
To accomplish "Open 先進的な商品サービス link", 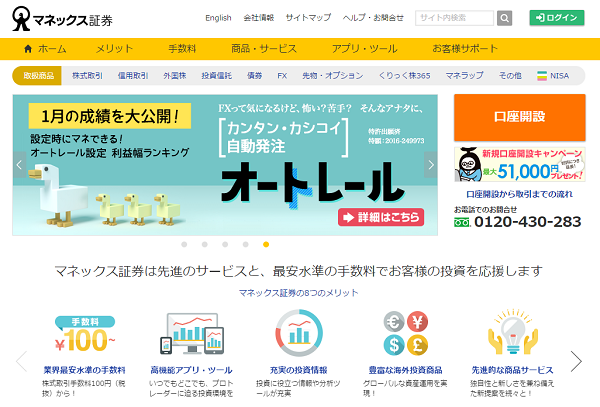I will click(x=512, y=370).
